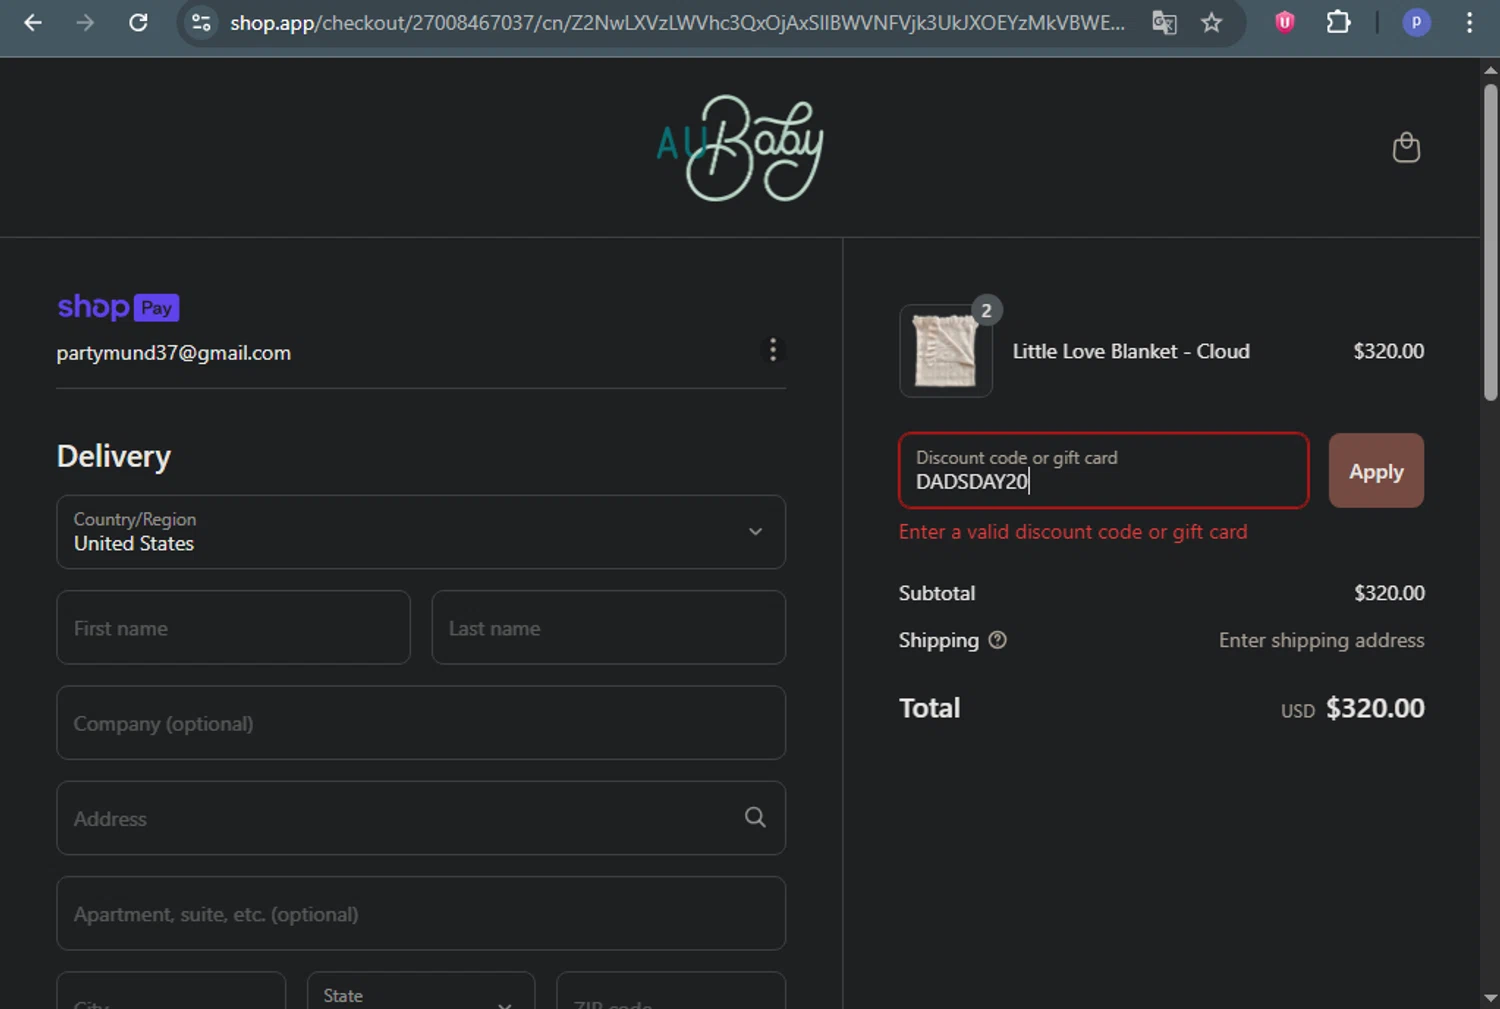Screen dimensions: 1500x1009
Task: Open the shopping bag cart icon
Action: pyautogui.click(x=1406, y=148)
